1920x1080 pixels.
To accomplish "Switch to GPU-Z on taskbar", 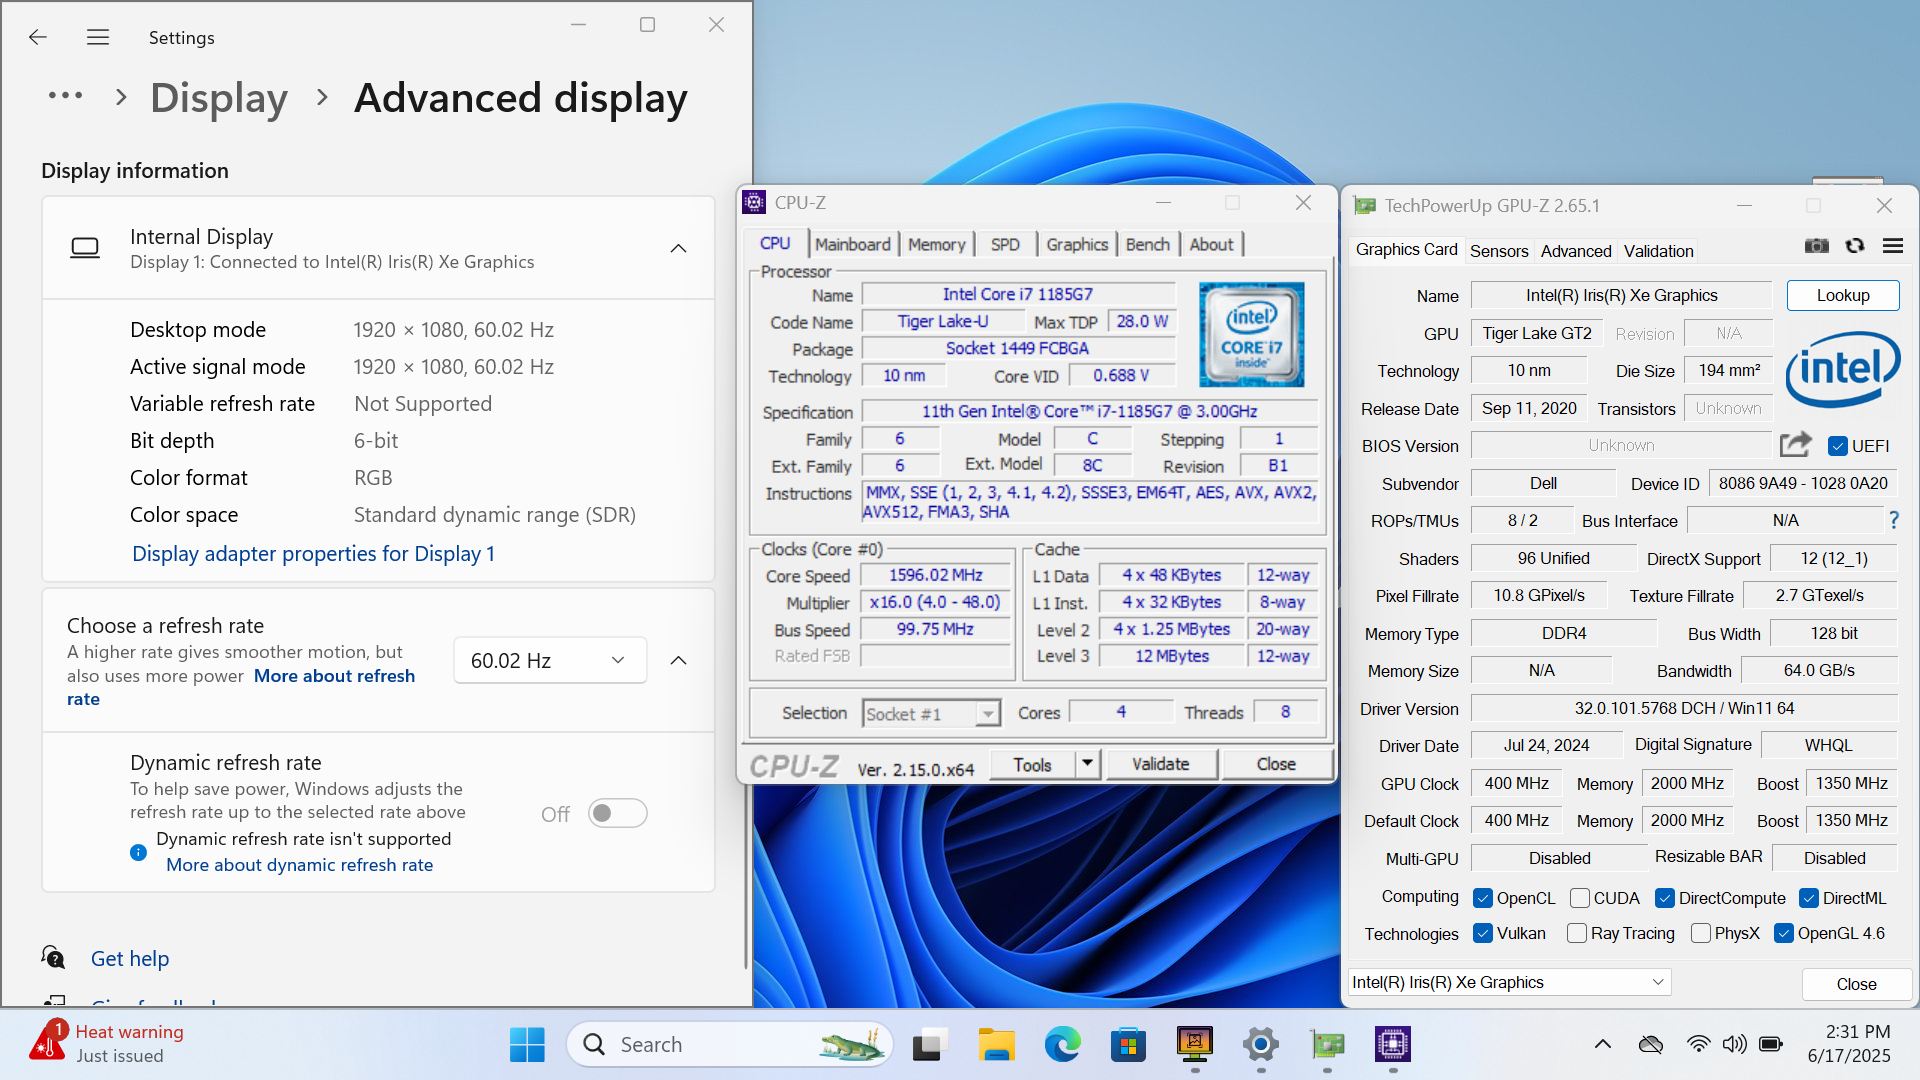I will (x=1327, y=1044).
